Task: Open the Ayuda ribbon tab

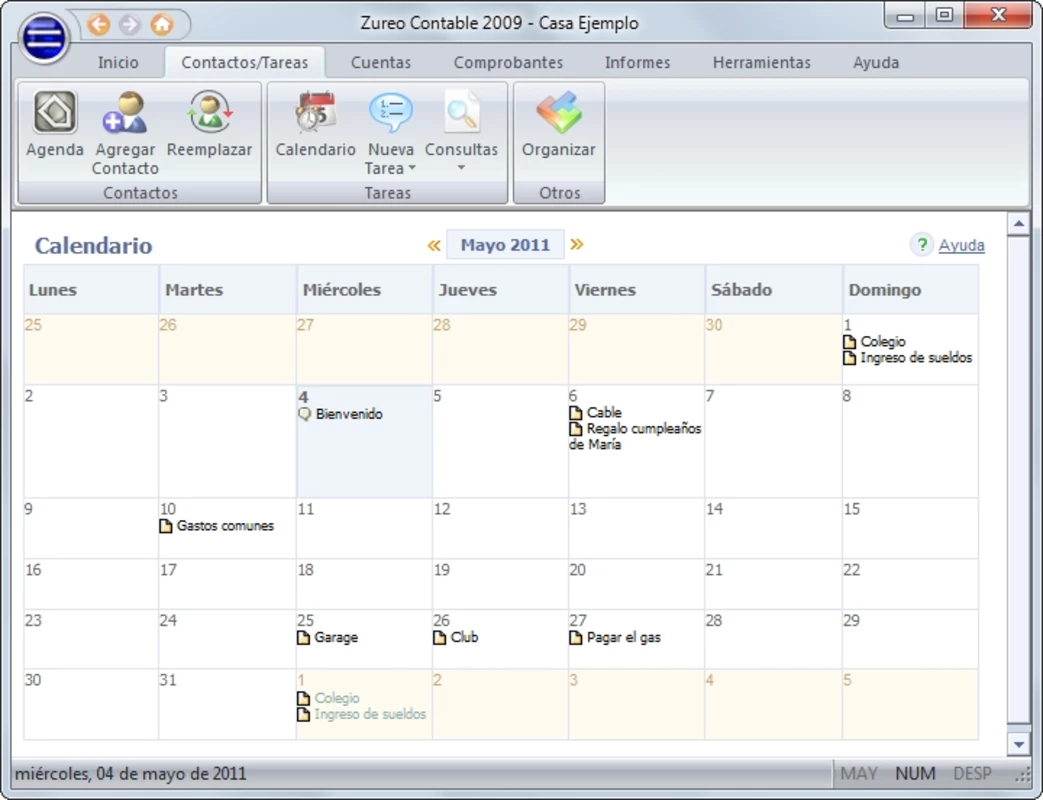Action: tap(876, 63)
